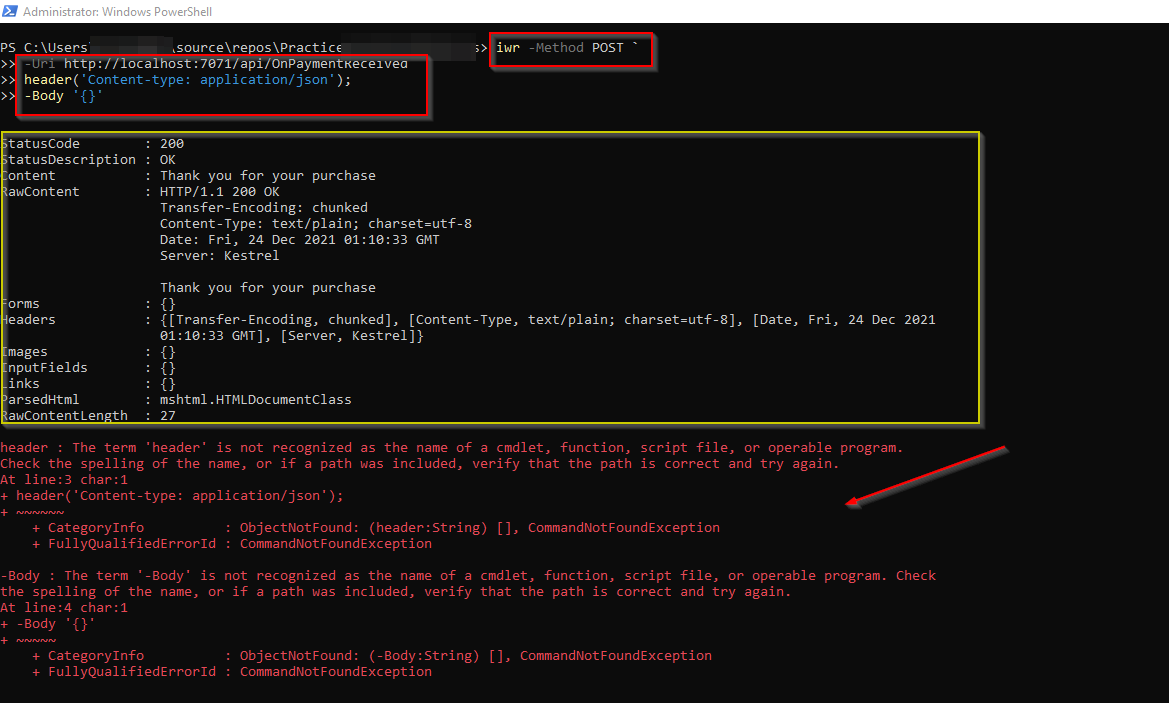Click the RawContent 'HTTP/1.1 200 OK' line
This screenshot has height=703, width=1169.
[220, 192]
